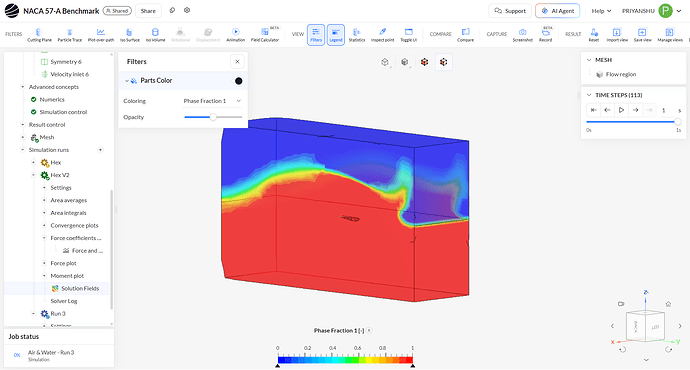The image size is (690, 370).
Task: Expand the Hex run node
Action: (x=33, y=163)
